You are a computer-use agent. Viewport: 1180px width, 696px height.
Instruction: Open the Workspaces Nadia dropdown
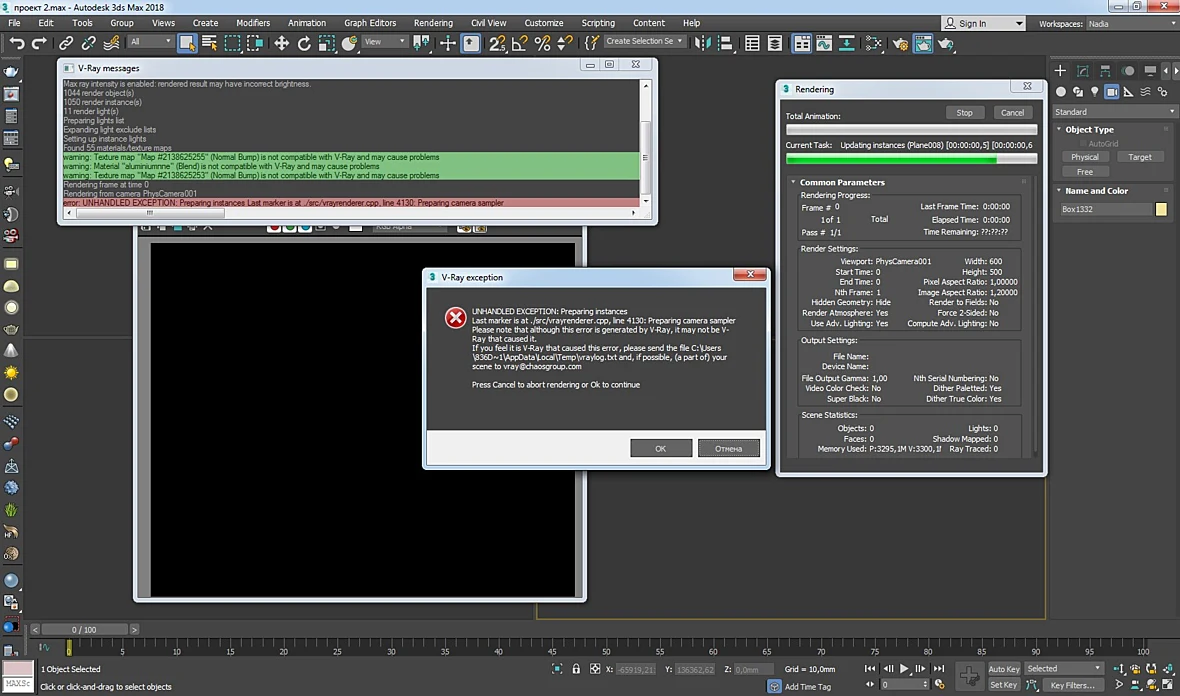(1132, 23)
